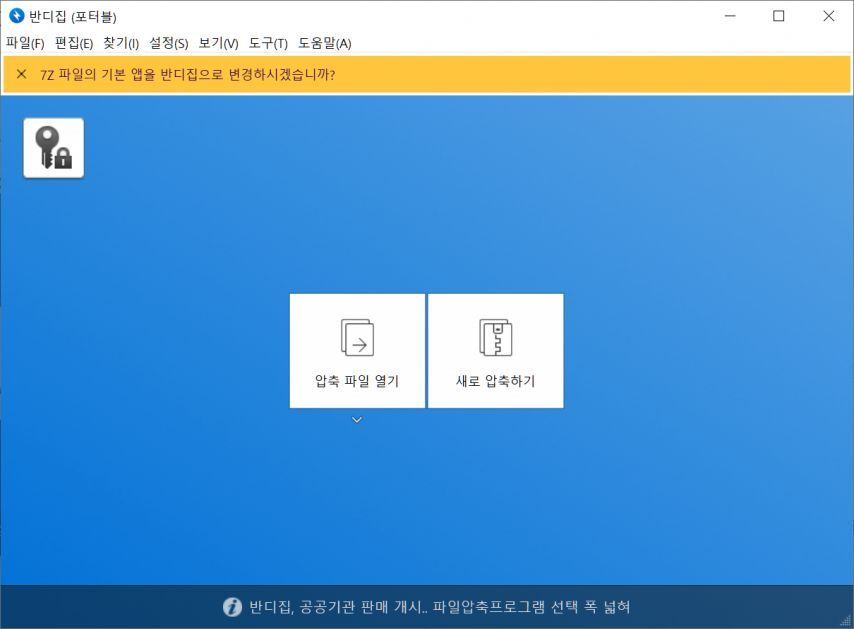Open the 편집(E) menu
This screenshot has width=854, height=629.
pos(74,43)
